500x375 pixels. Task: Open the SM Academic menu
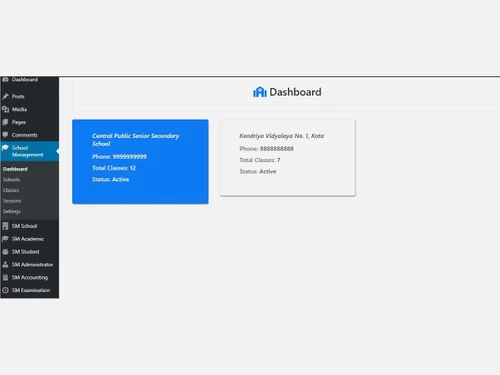(29, 239)
